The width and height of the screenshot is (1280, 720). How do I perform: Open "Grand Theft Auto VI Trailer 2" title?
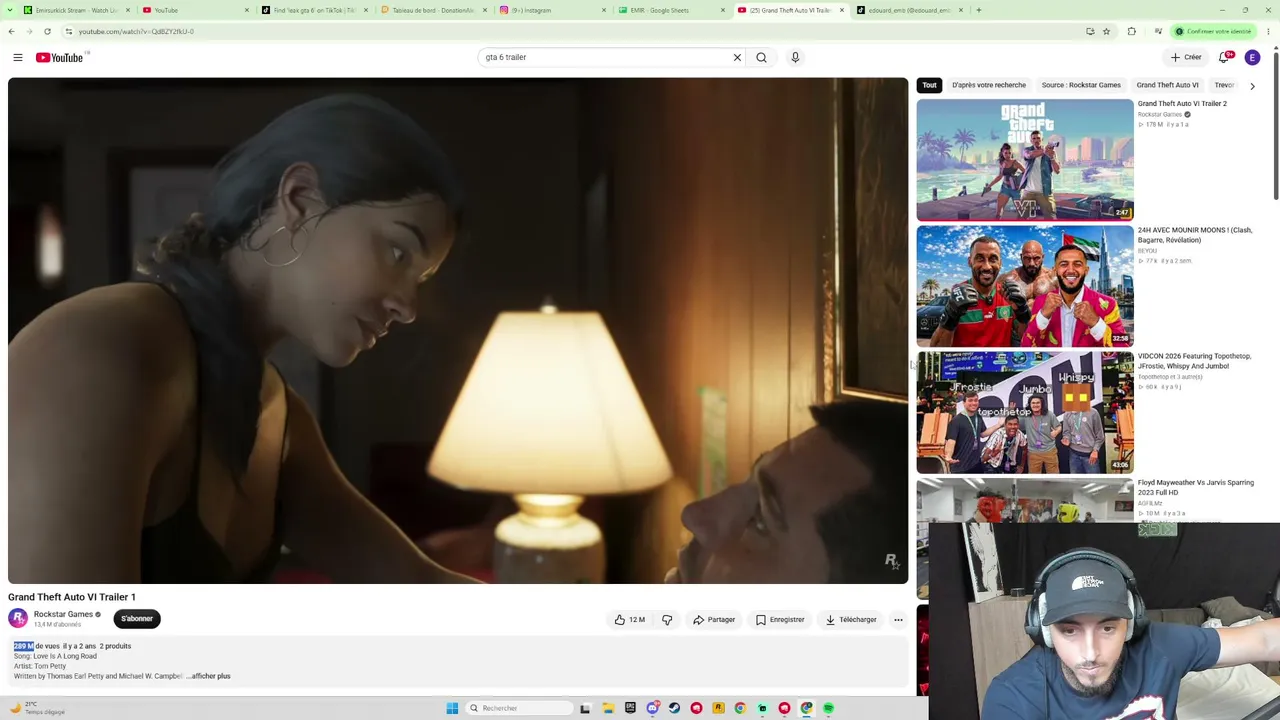[1182, 104]
